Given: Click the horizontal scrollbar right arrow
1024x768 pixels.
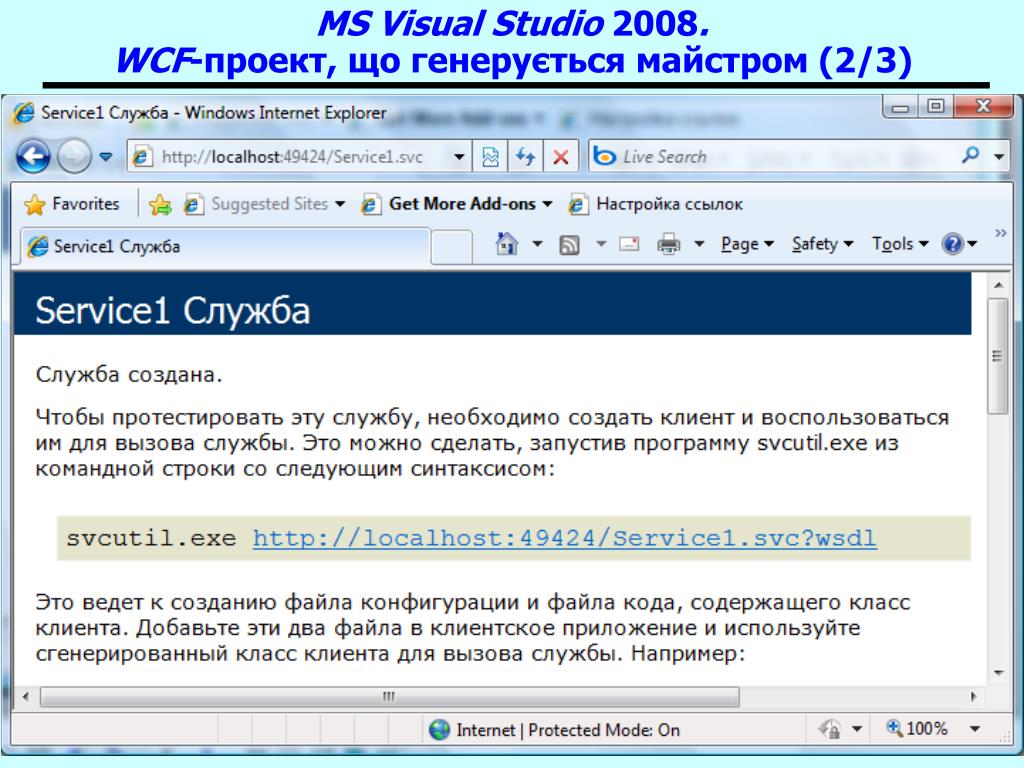Looking at the screenshot, I should click(974, 697).
